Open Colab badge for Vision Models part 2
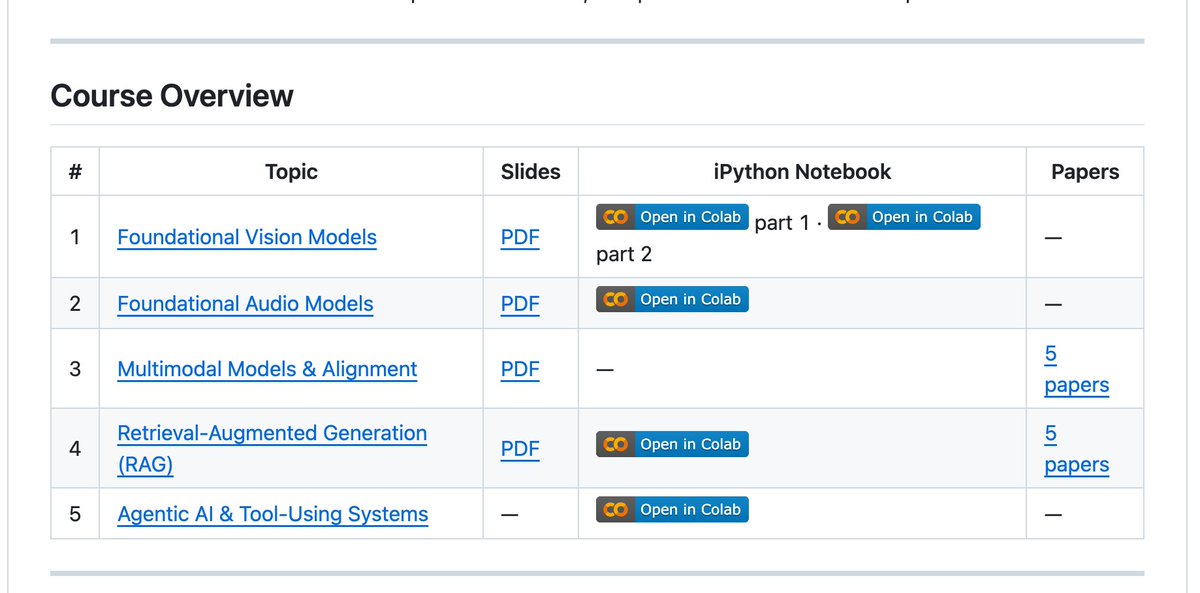Image resolution: width=1200 pixels, height=593 pixels. (904, 217)
